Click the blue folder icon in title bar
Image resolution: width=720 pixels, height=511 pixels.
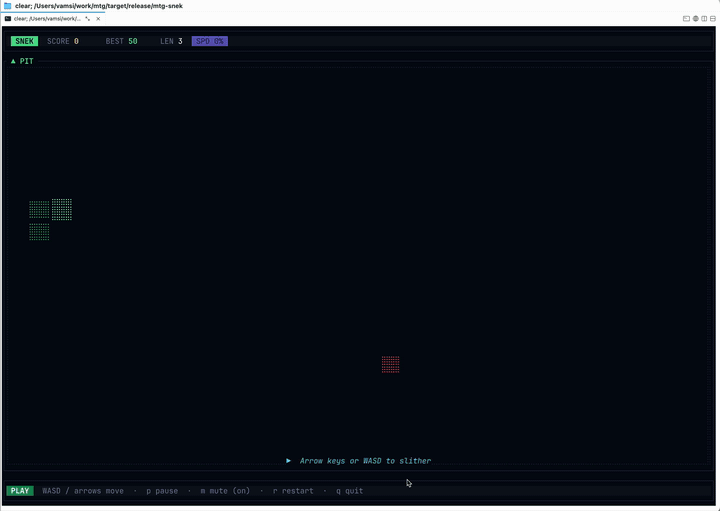(x=7, y=6)
